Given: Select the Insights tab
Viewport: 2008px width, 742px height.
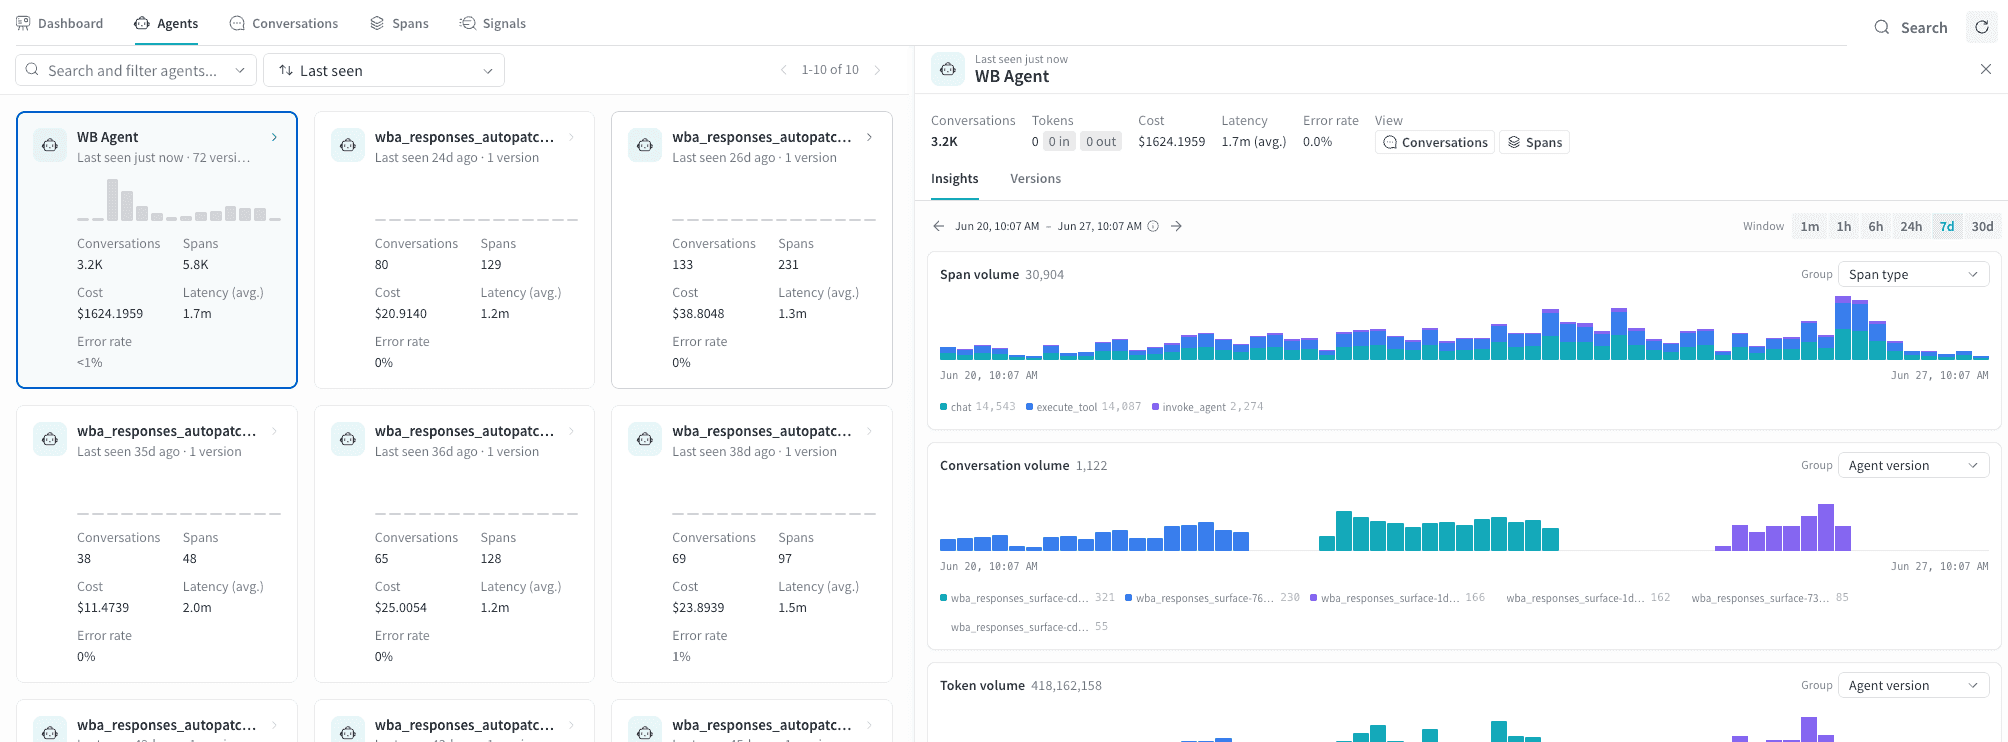Looking at the screenshot, I should click(955, 178).
